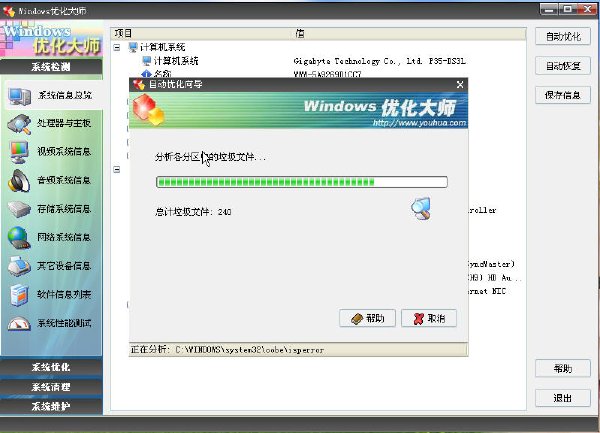This screenshot has width=600, height=433.
Task: Open the 系统优化 section tab
Action: [x=51, y=367]
